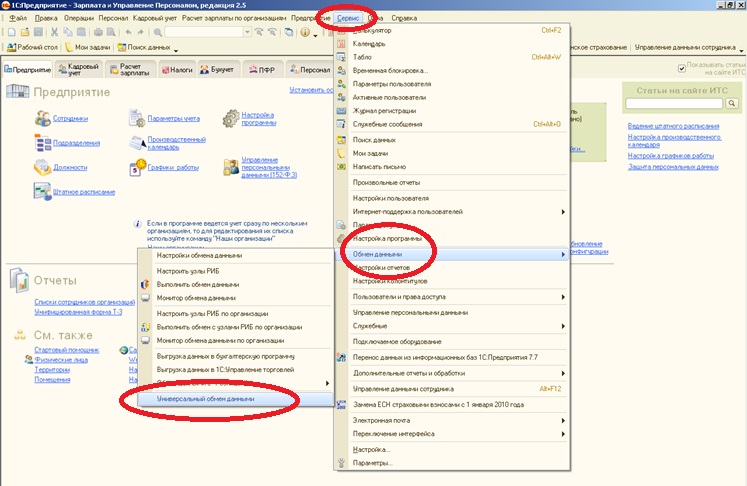Toggle the show ITS articles checkbox
Screen dimensions: 747x486
(682, 69)
